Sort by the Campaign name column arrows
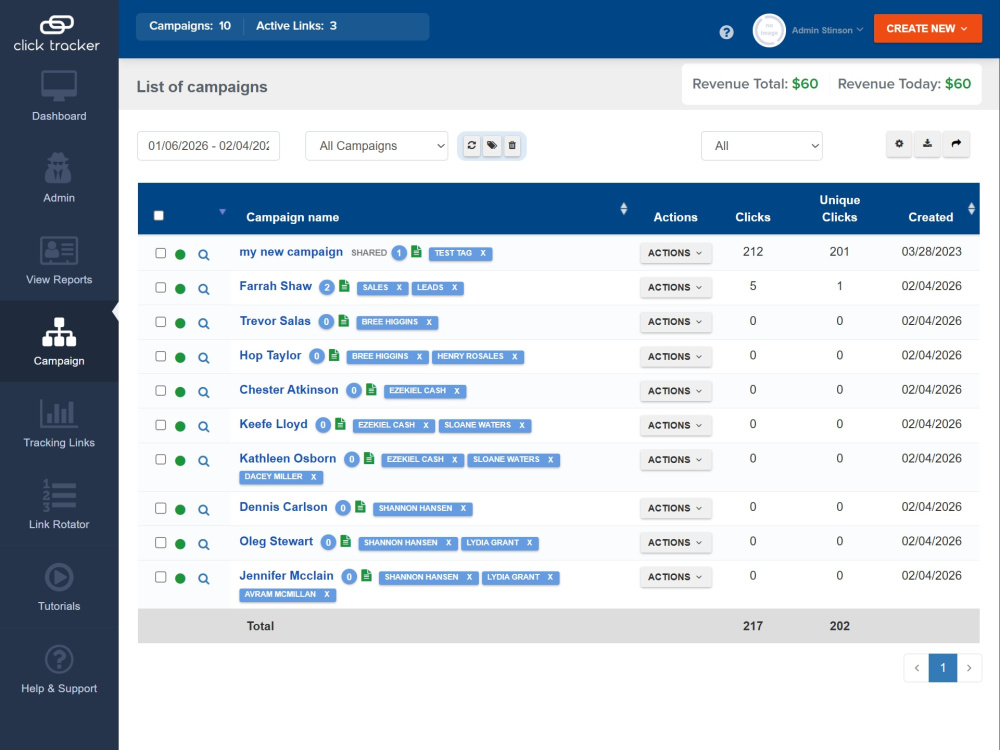 [624, 209]
